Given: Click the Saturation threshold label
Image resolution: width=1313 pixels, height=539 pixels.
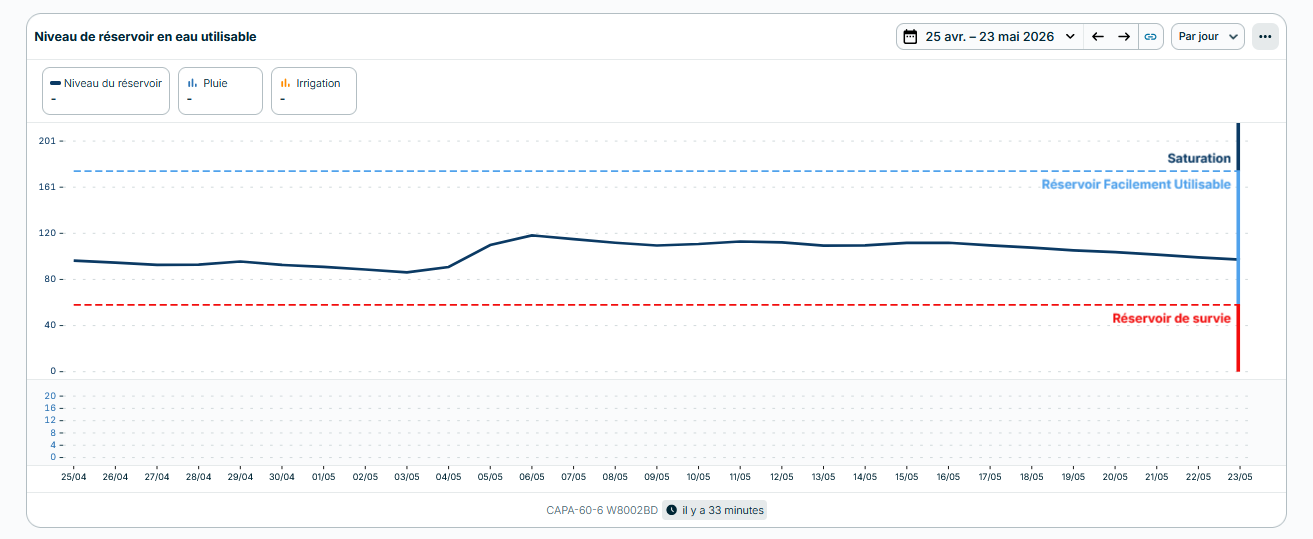Looking at the screenshot, I should 1199,158.
